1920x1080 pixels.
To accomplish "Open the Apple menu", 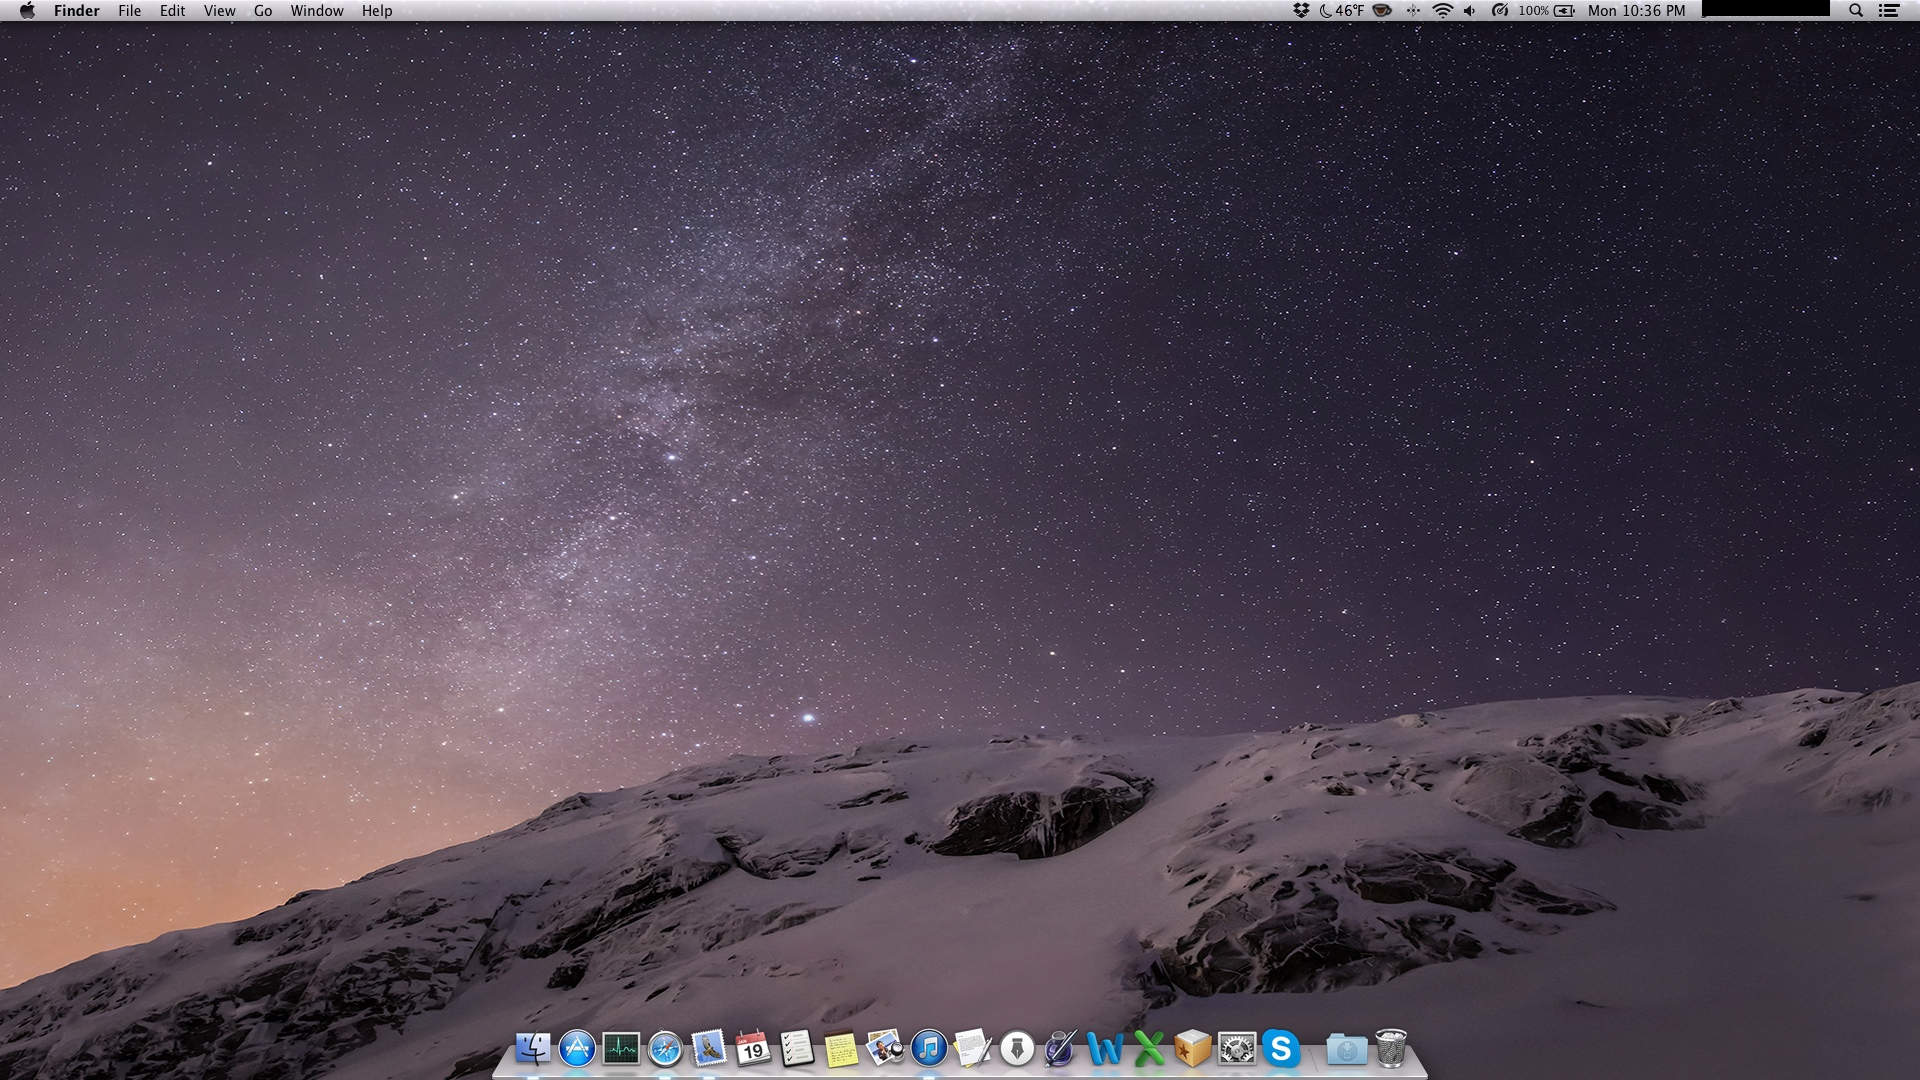I will 27,11.
